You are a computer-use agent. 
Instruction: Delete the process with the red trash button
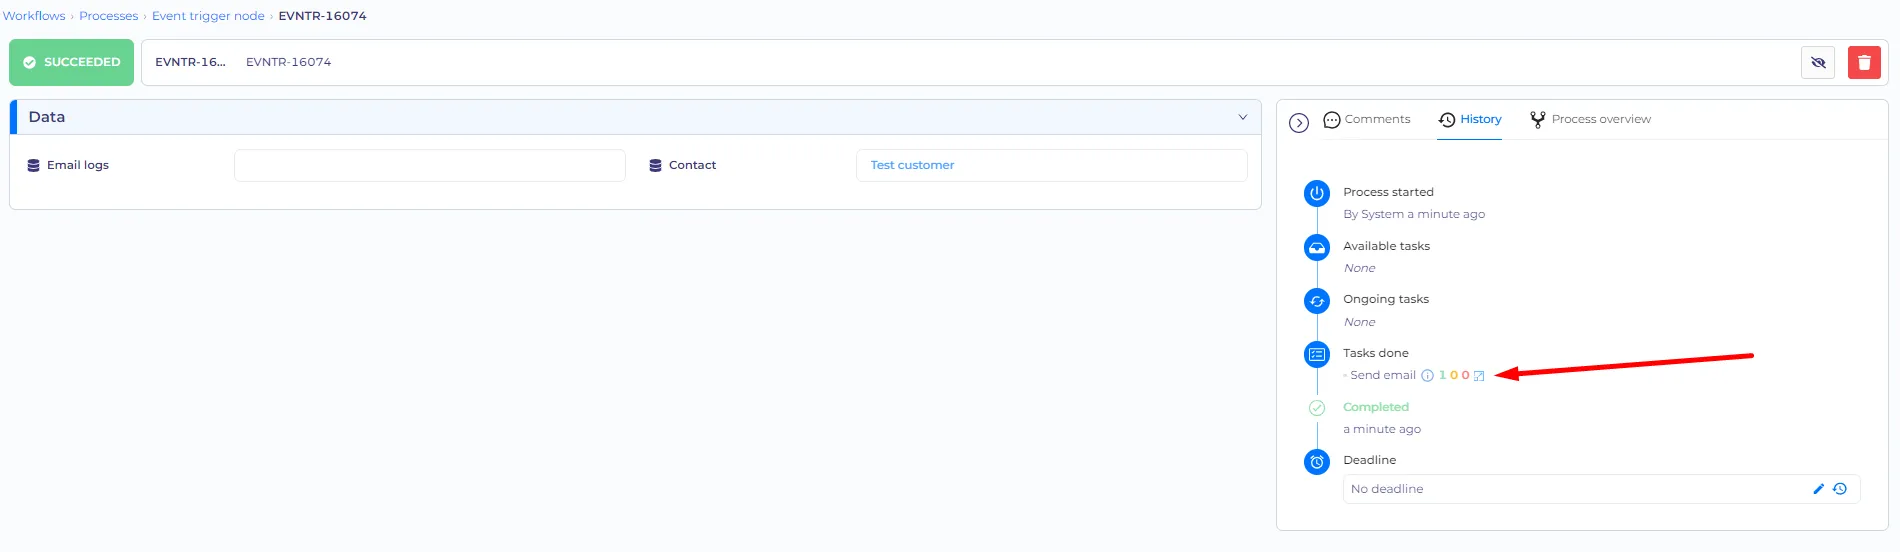click(x=1864, y=62)
